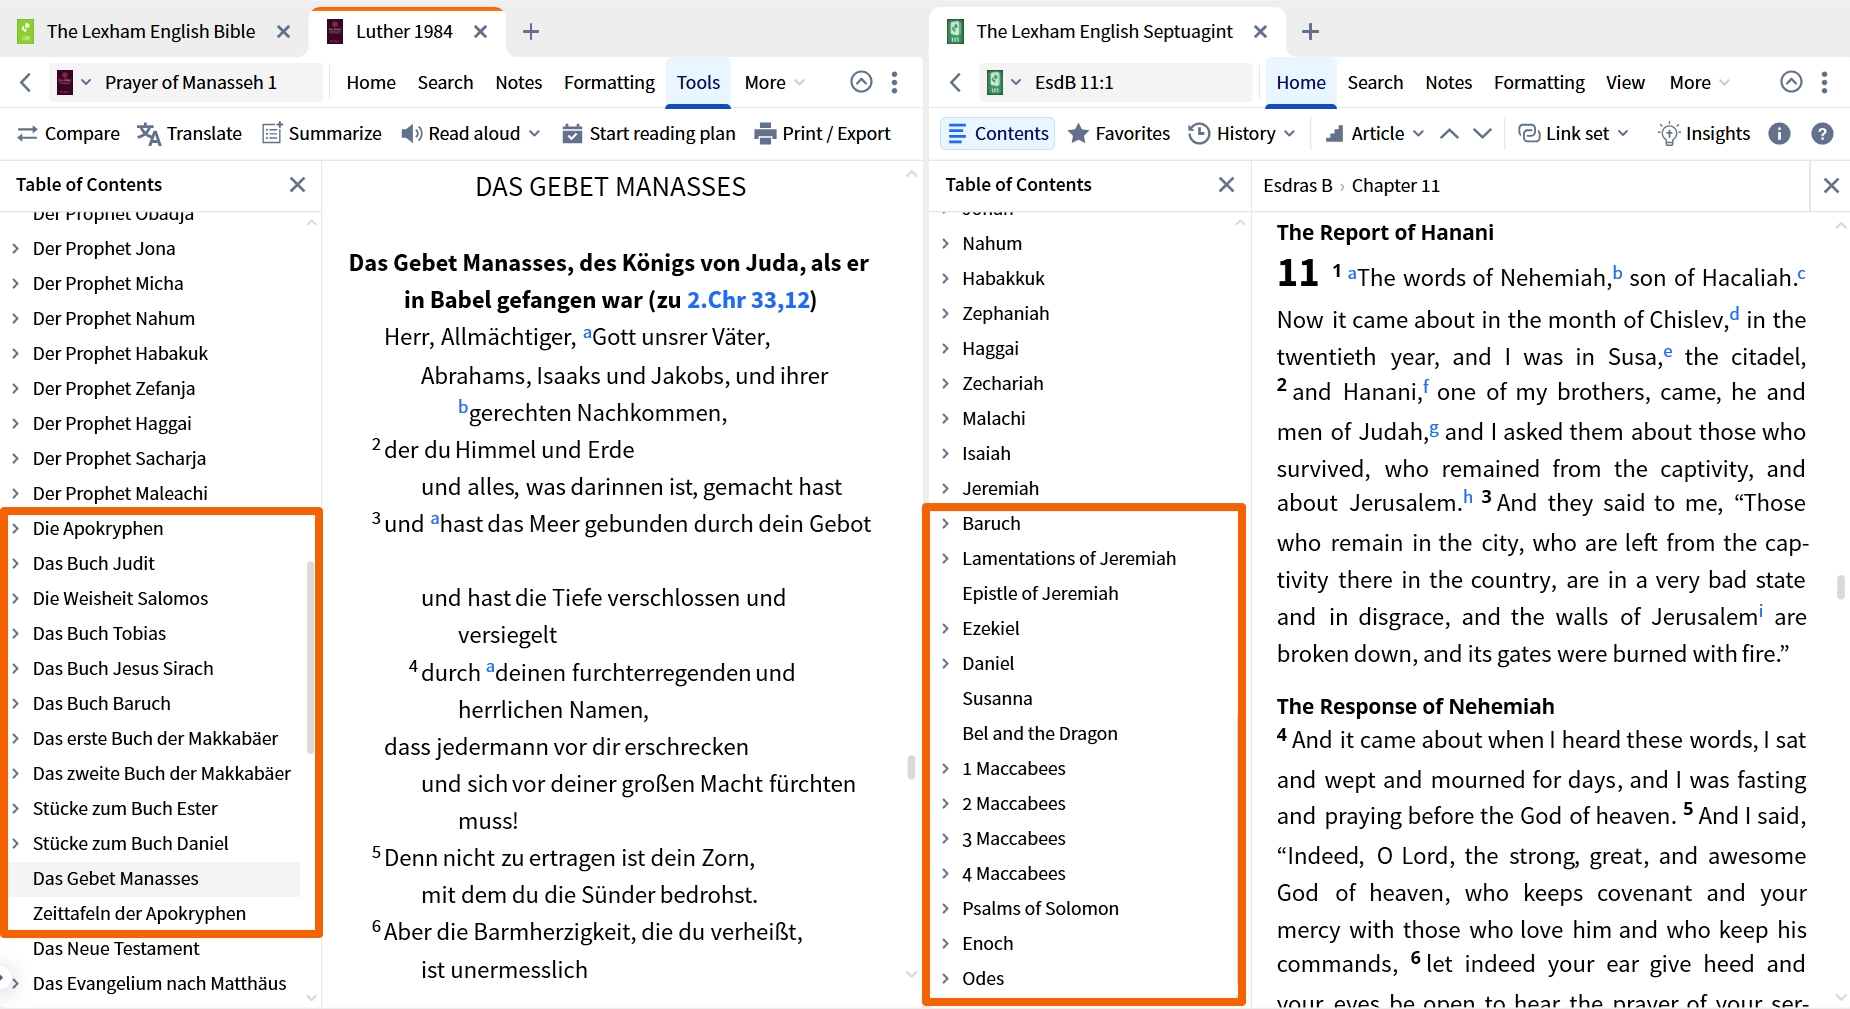Follow the 2.Chr 33,12 link
This screenshot has height=1009, width=1850.
[748, 300]
